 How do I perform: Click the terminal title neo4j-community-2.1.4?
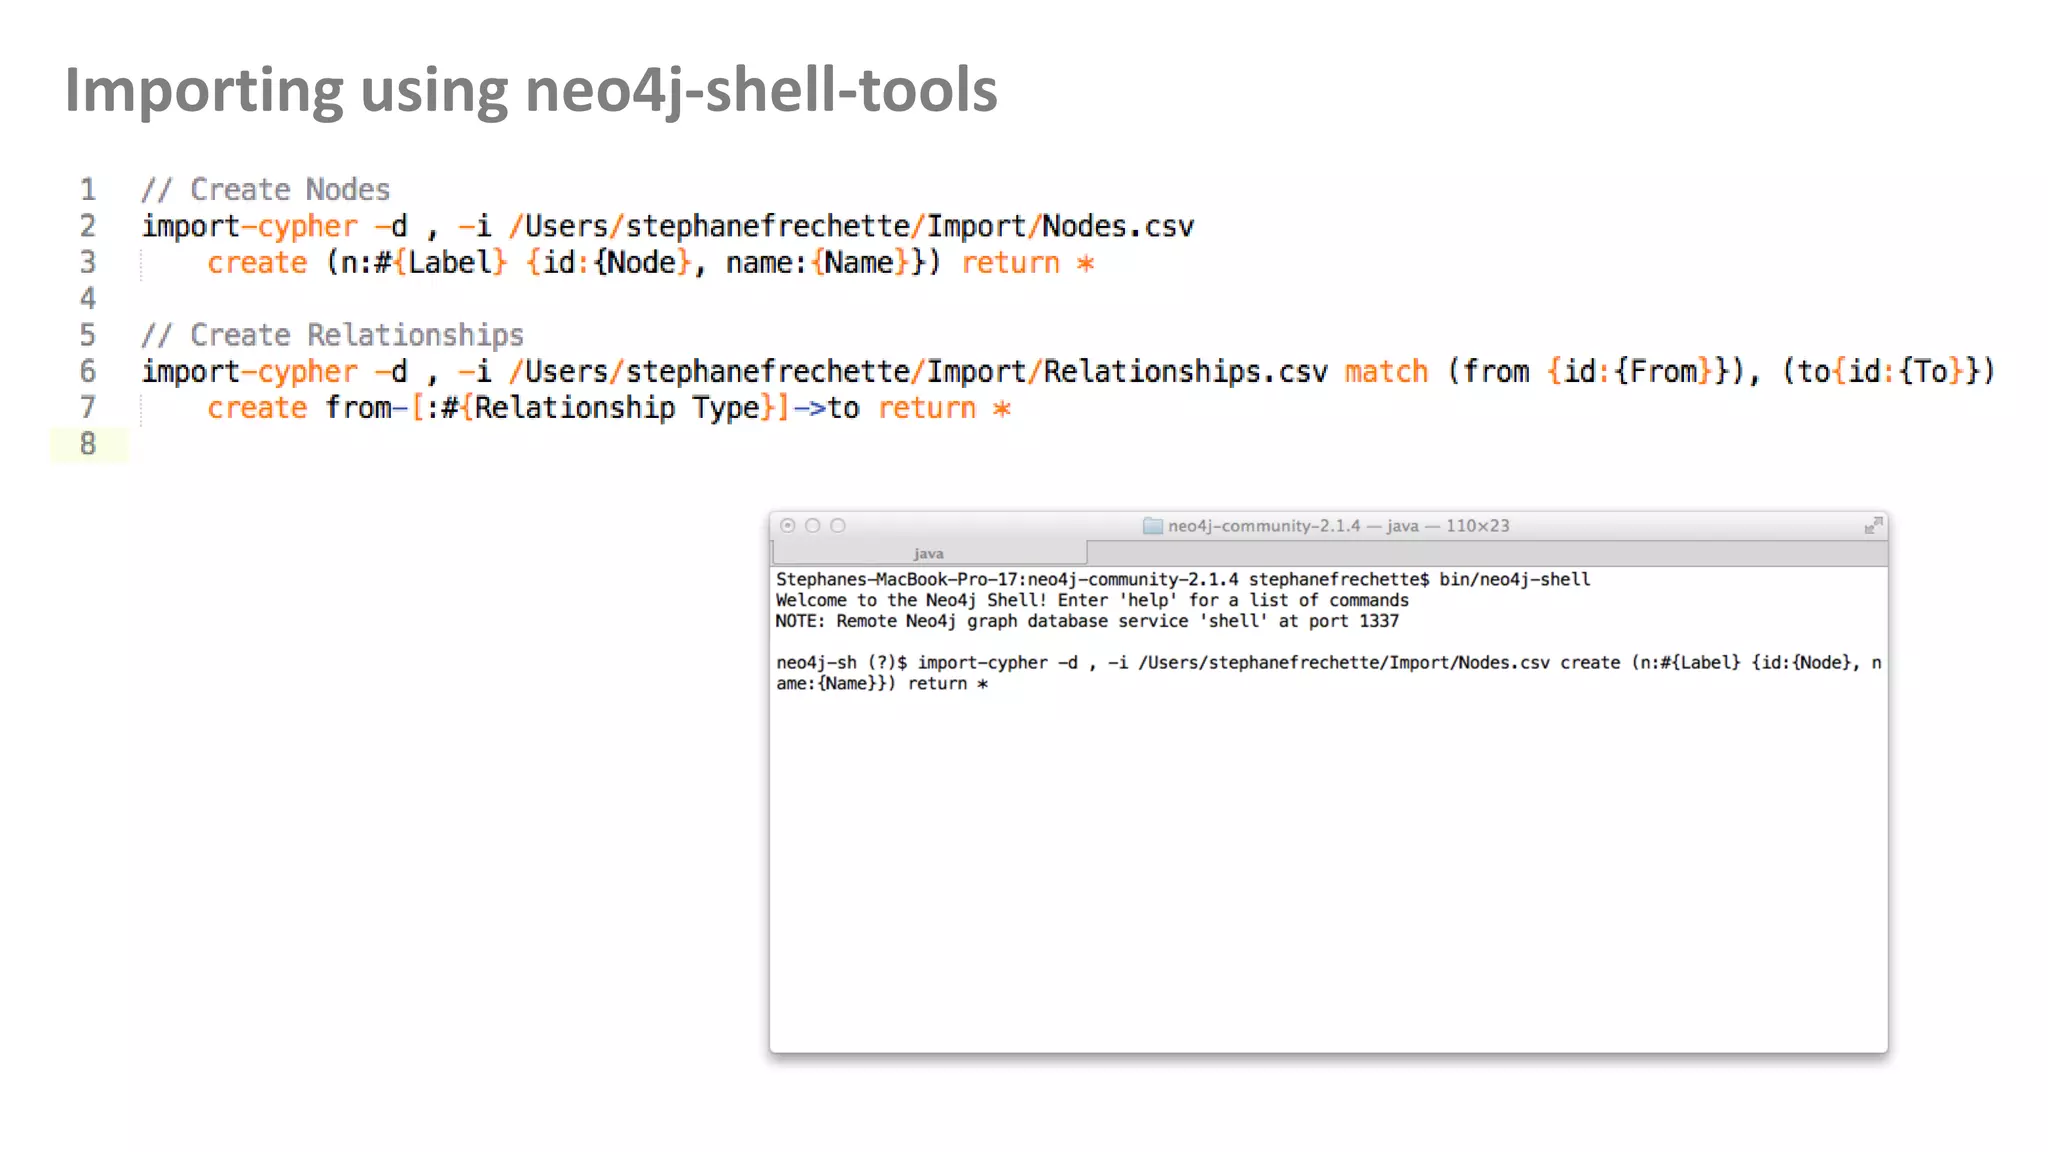1264,526
